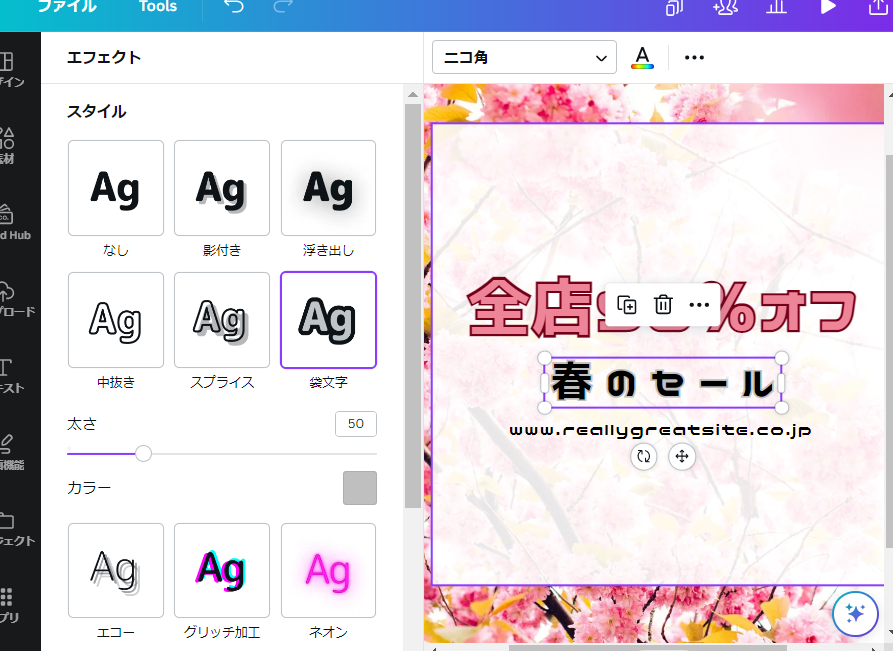Apply the ネオン glow effect
The image size is (893, 651).
tap(328, 570)
